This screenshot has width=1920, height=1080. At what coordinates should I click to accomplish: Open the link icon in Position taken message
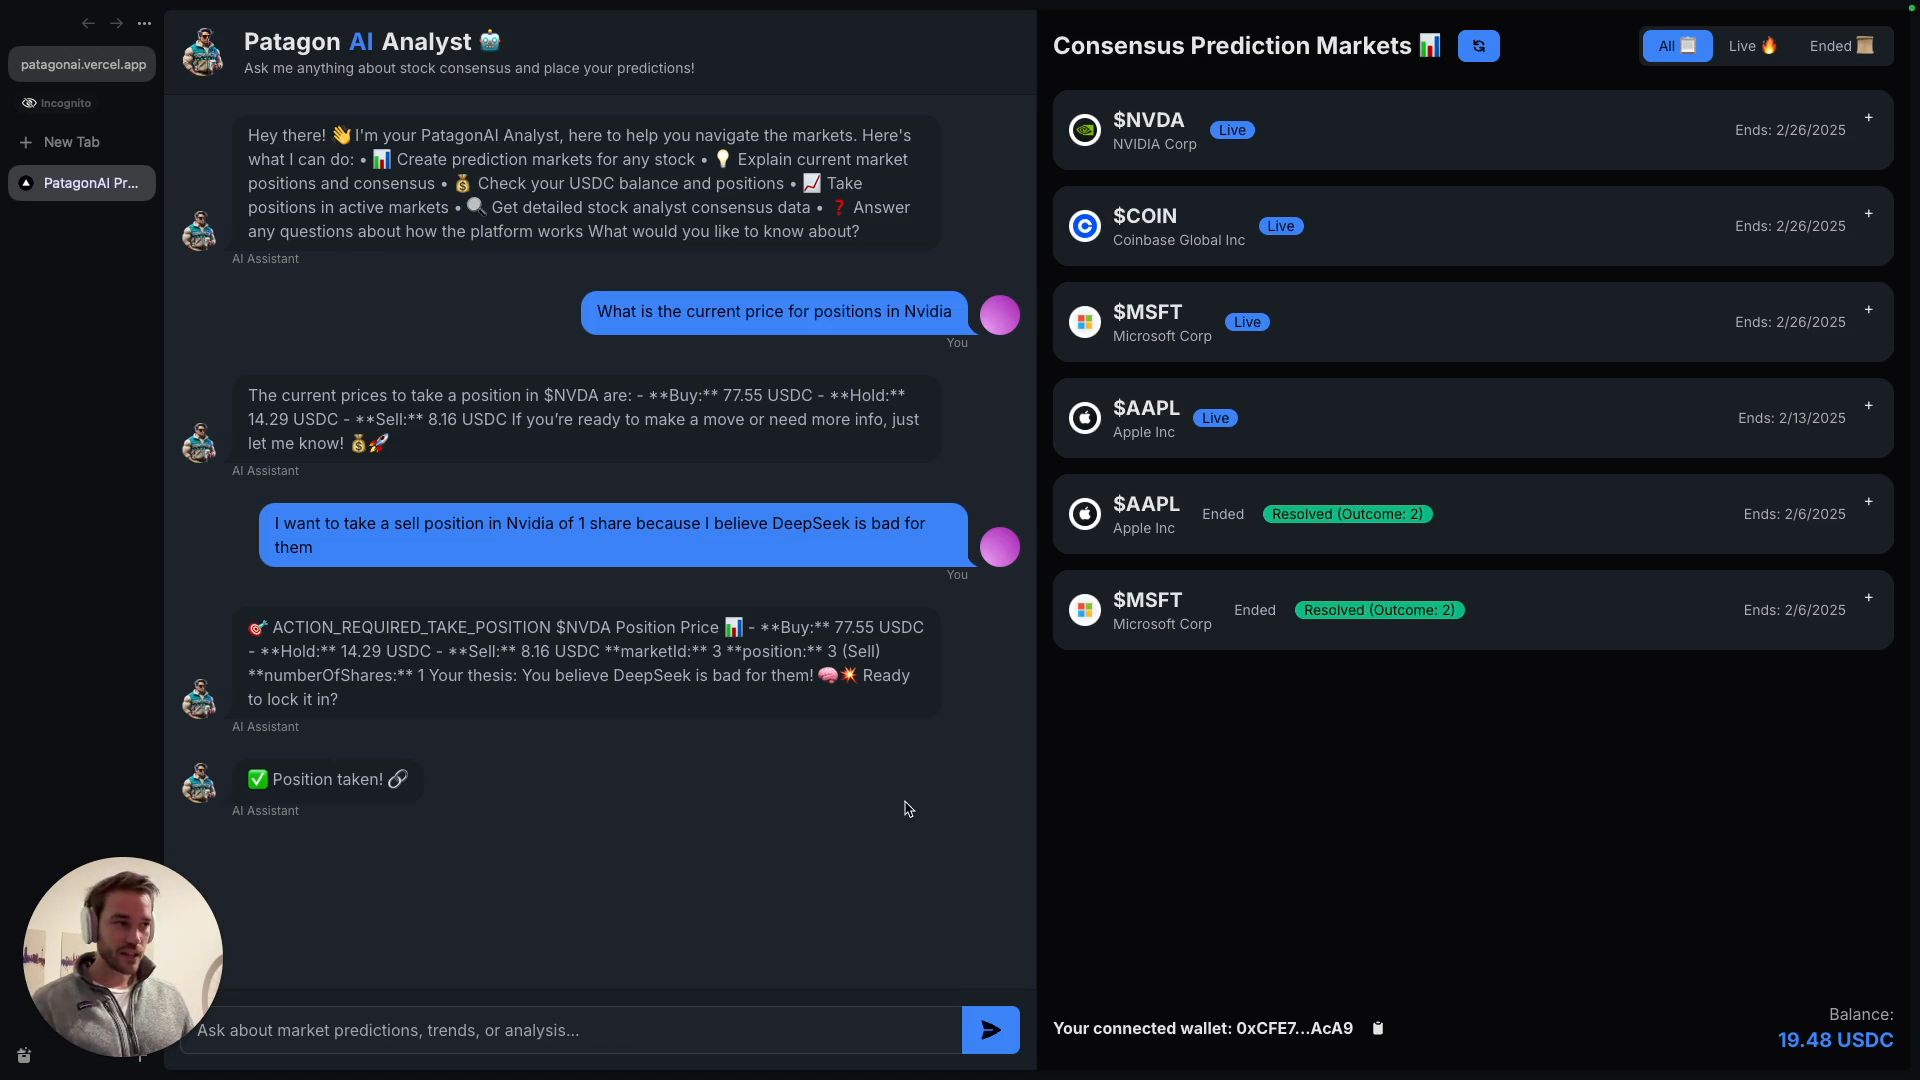click(398, 779)
